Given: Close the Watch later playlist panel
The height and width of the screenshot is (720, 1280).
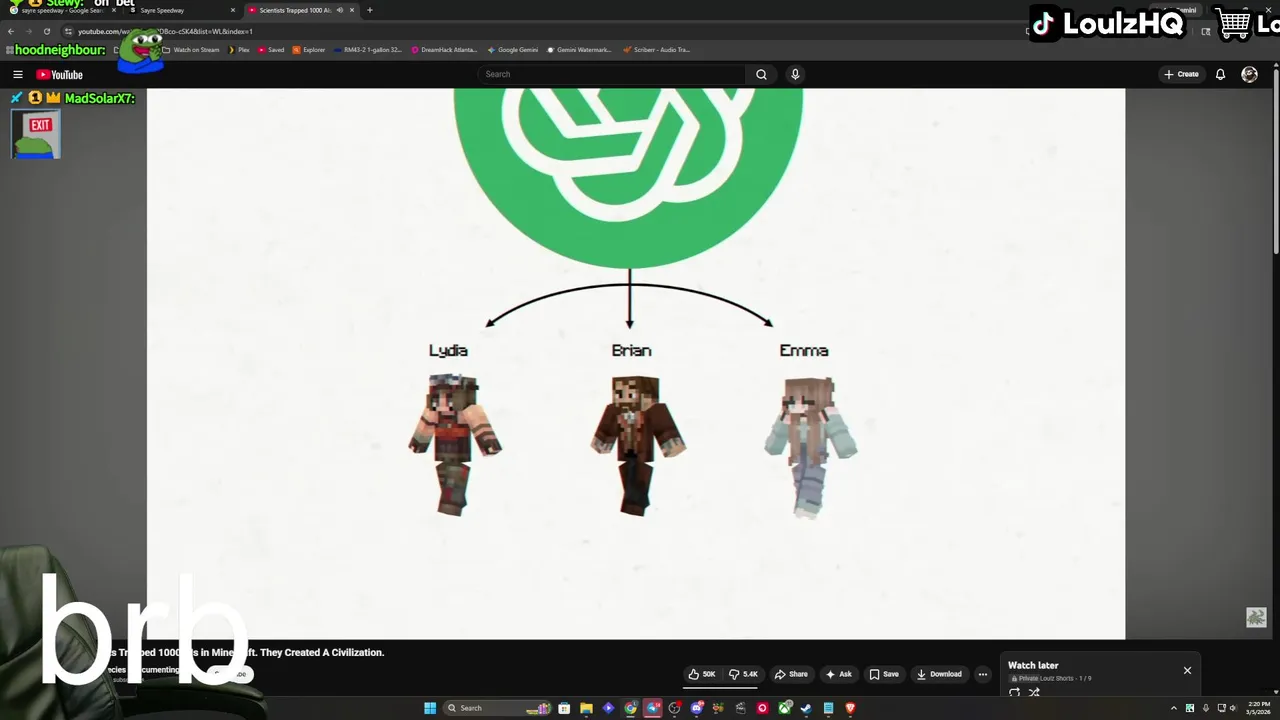Looking at the screenshot, I should 1187,670.
